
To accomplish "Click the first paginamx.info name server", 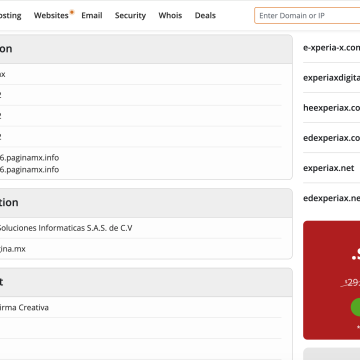I will pyautogui.click(x=29, y=157).
